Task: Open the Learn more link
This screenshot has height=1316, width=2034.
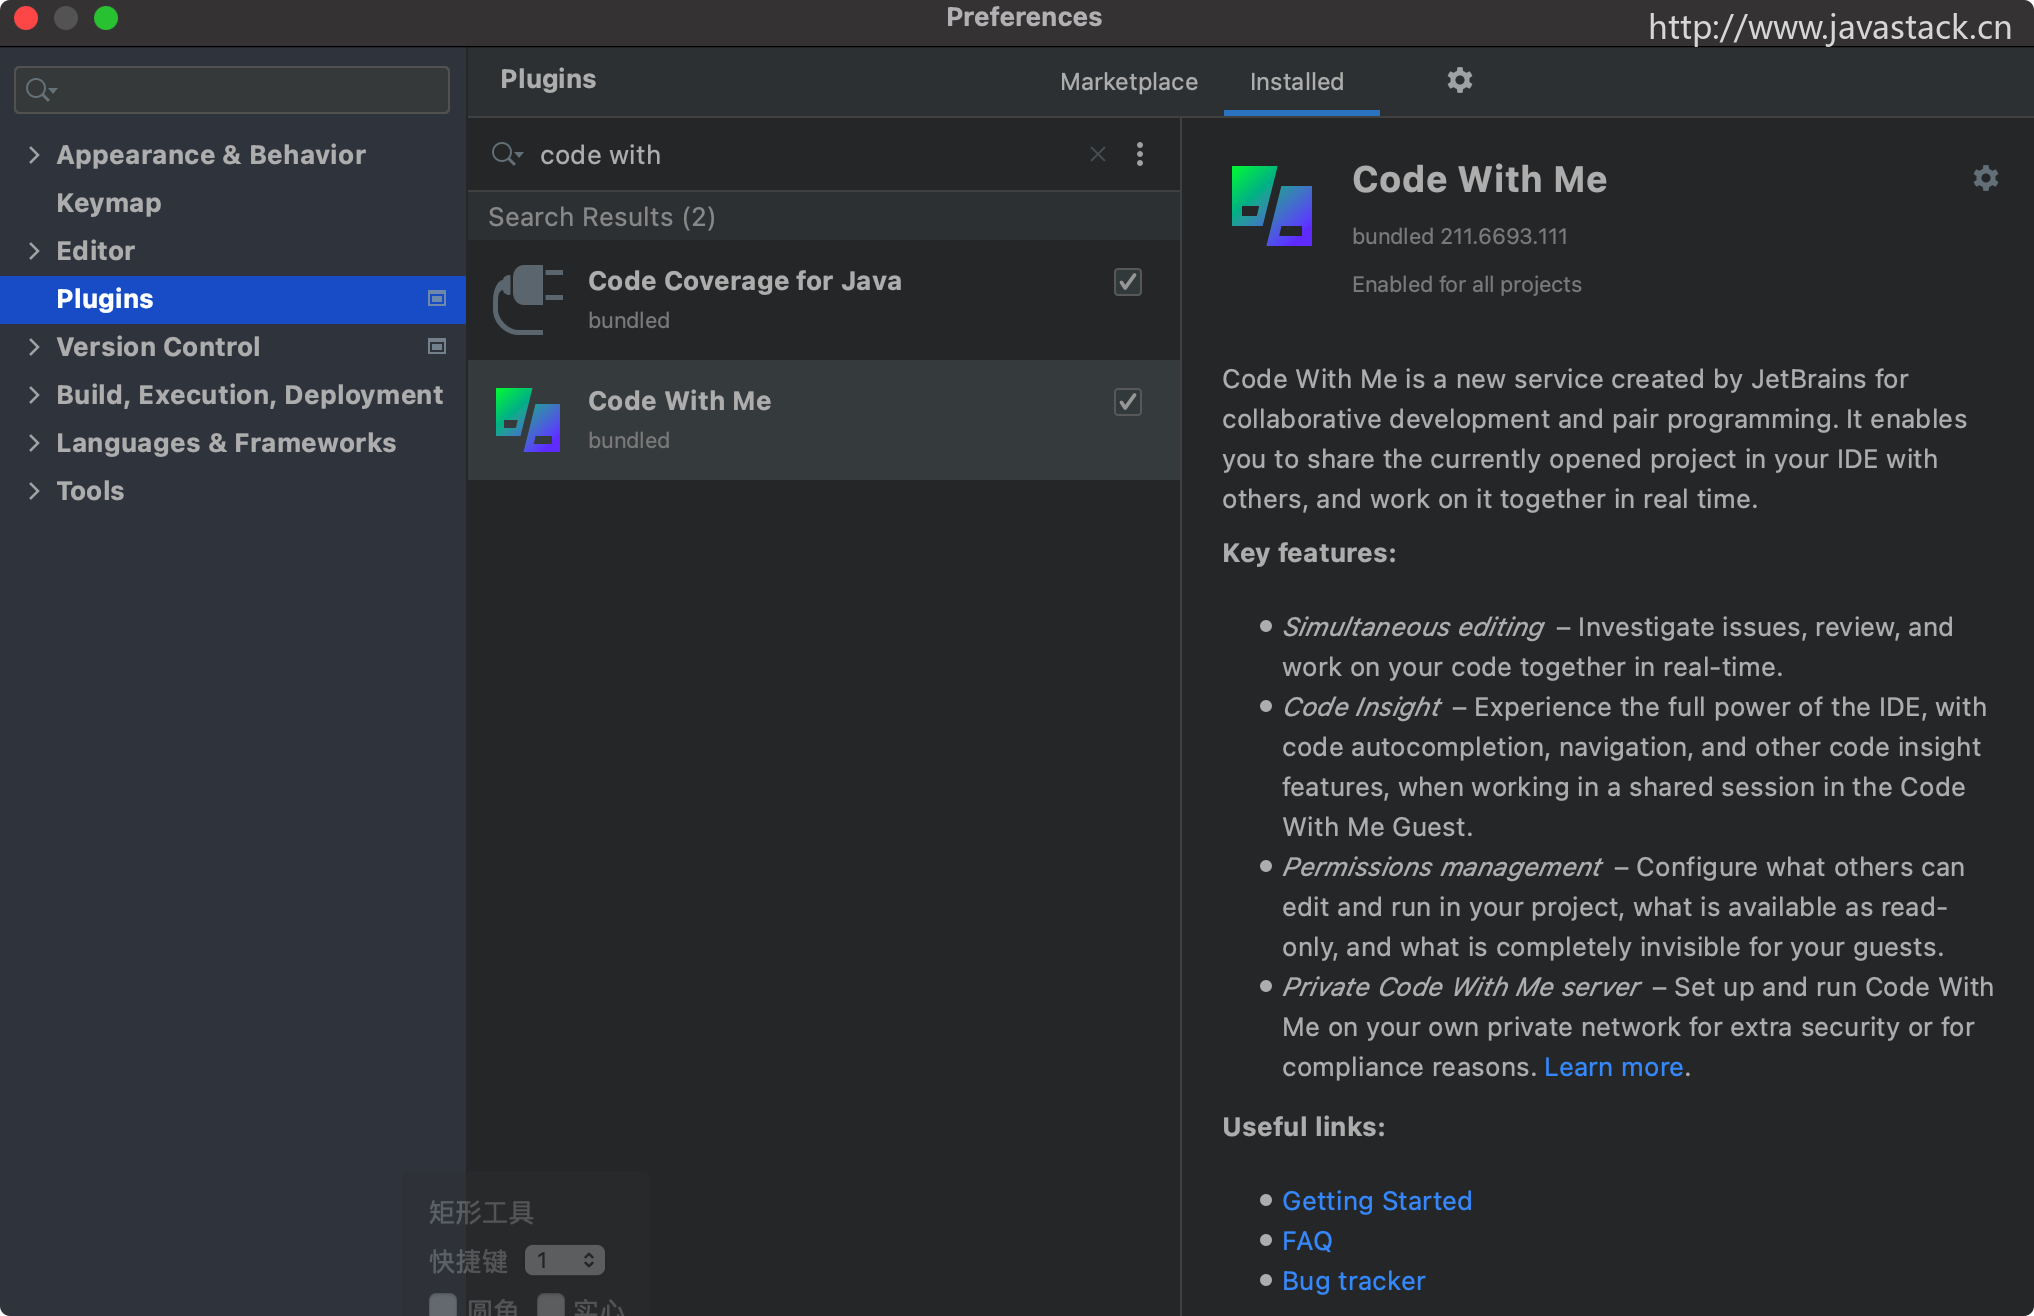Action: coord(1614,1067)
